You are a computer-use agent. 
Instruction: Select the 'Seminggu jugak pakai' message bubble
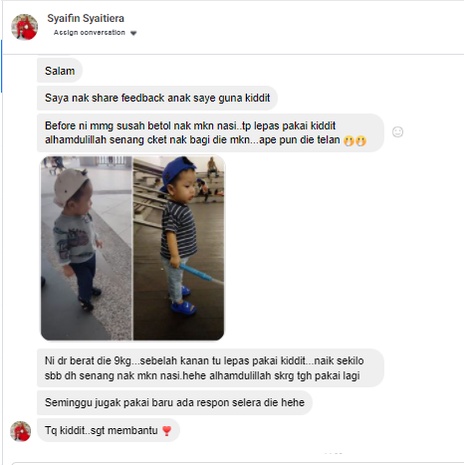coord(174,403)
